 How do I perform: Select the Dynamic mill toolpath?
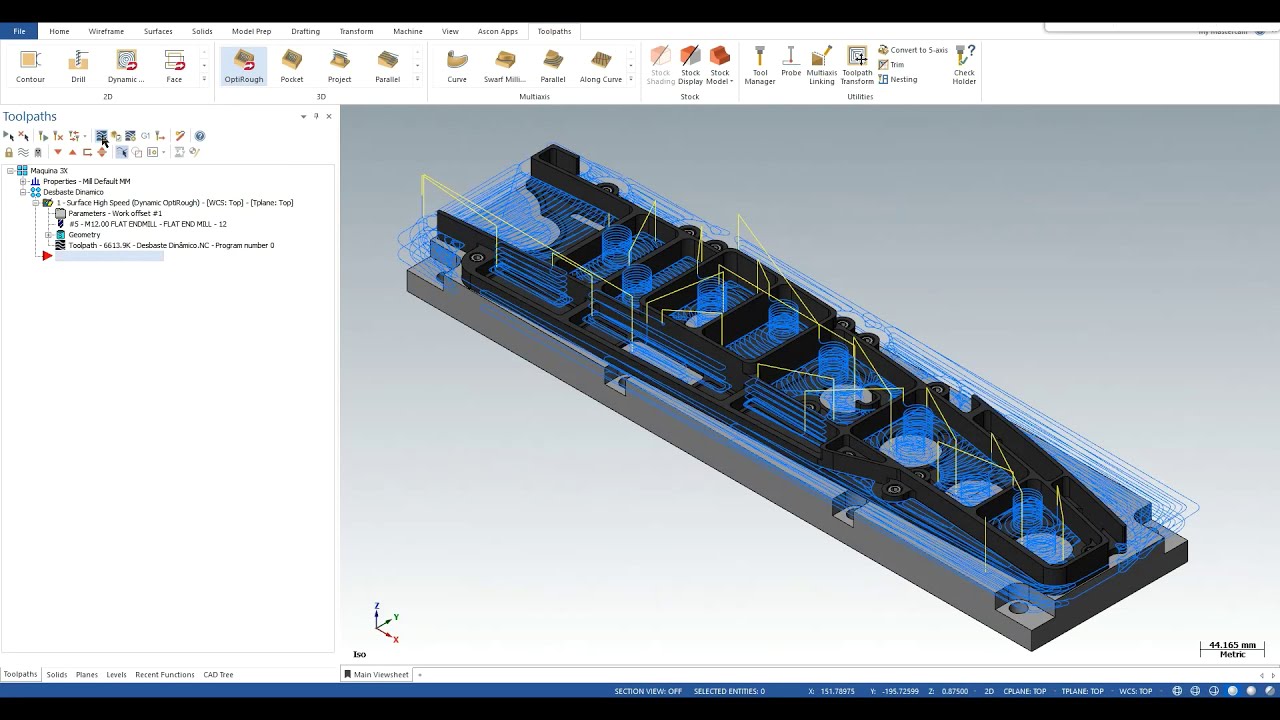click(126, 66)
